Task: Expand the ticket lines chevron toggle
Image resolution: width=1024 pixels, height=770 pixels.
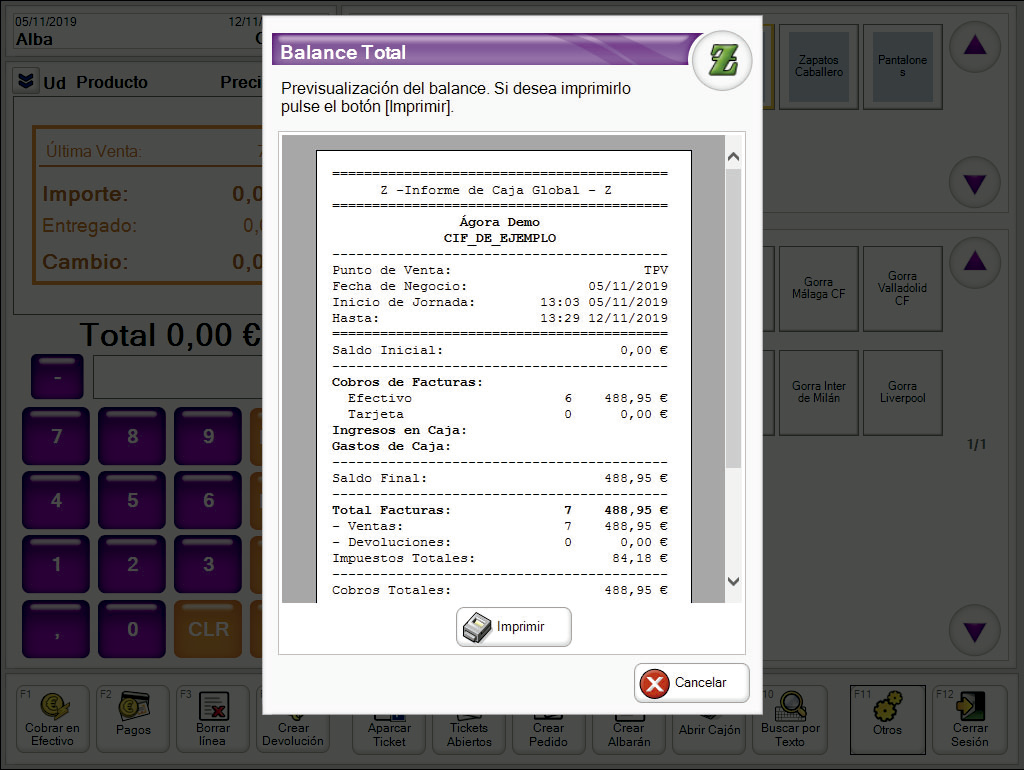Action: tap(25, 82)
